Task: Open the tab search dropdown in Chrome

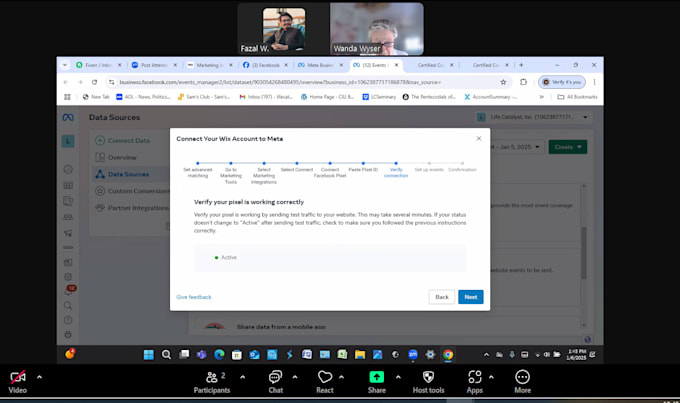Action: tap(65, 65)
